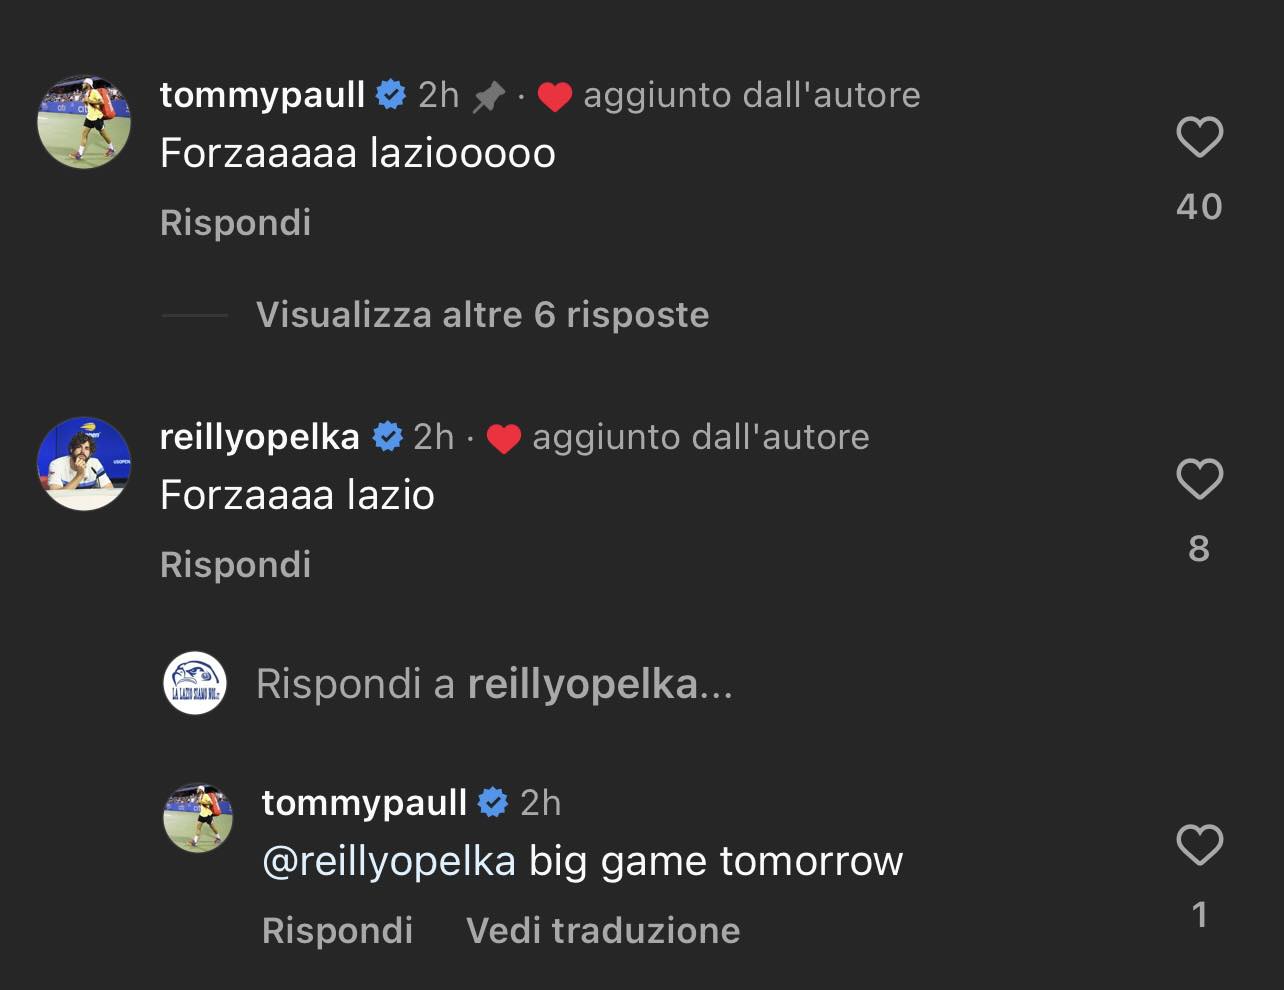Screen dimensions: 1284x990
Task: Click red heart on tommypaull's top comment
Action: [x=554, y=97]
